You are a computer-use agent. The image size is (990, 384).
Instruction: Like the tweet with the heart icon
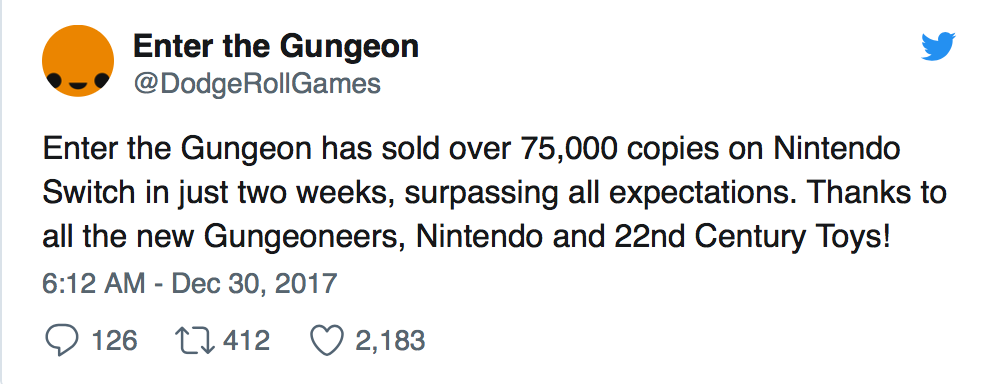(327, 341)
